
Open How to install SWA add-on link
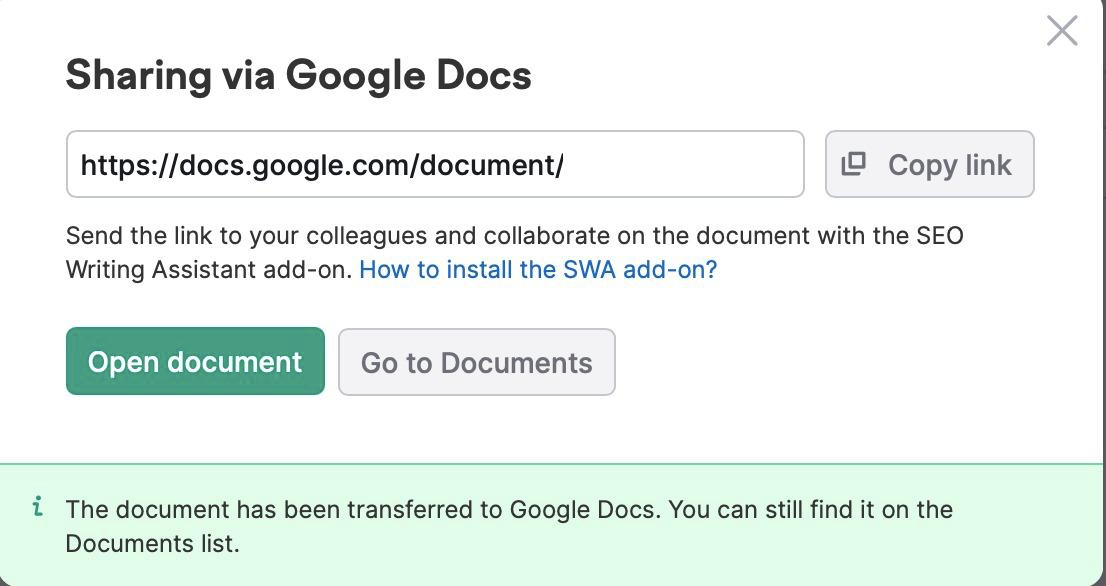click(538, 269)
